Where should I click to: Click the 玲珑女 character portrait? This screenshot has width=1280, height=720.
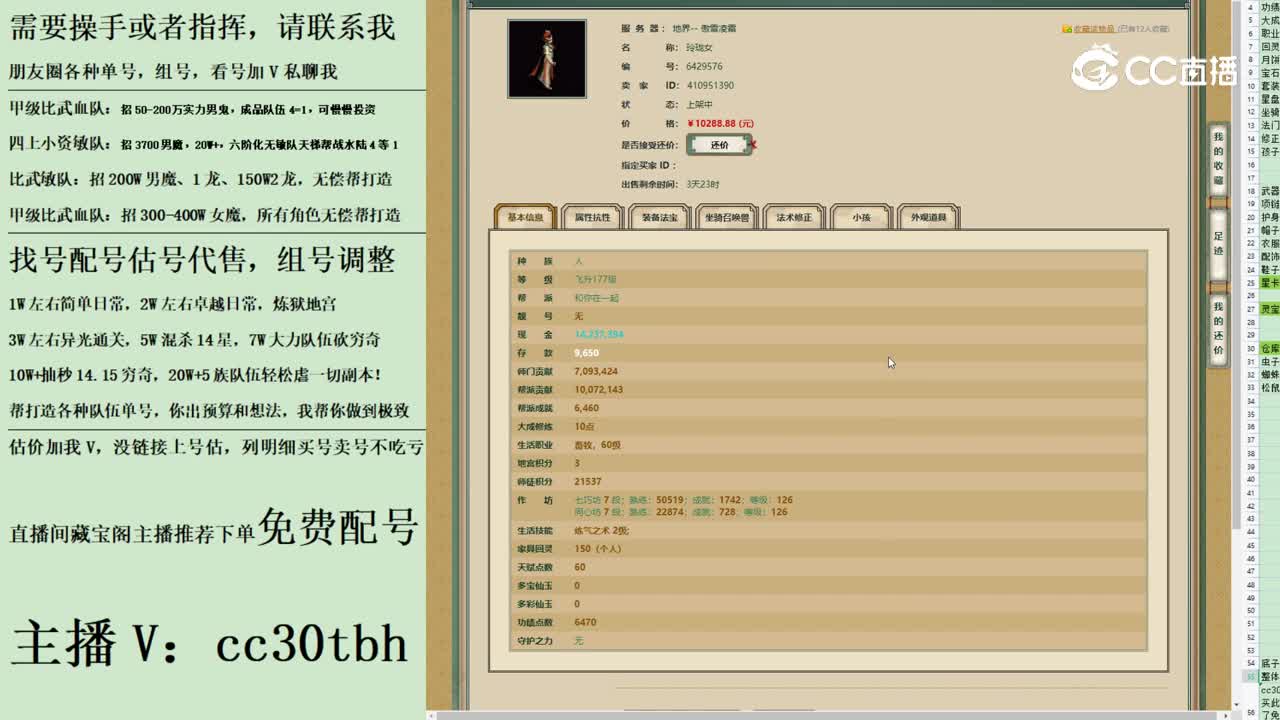click(547, 57)
